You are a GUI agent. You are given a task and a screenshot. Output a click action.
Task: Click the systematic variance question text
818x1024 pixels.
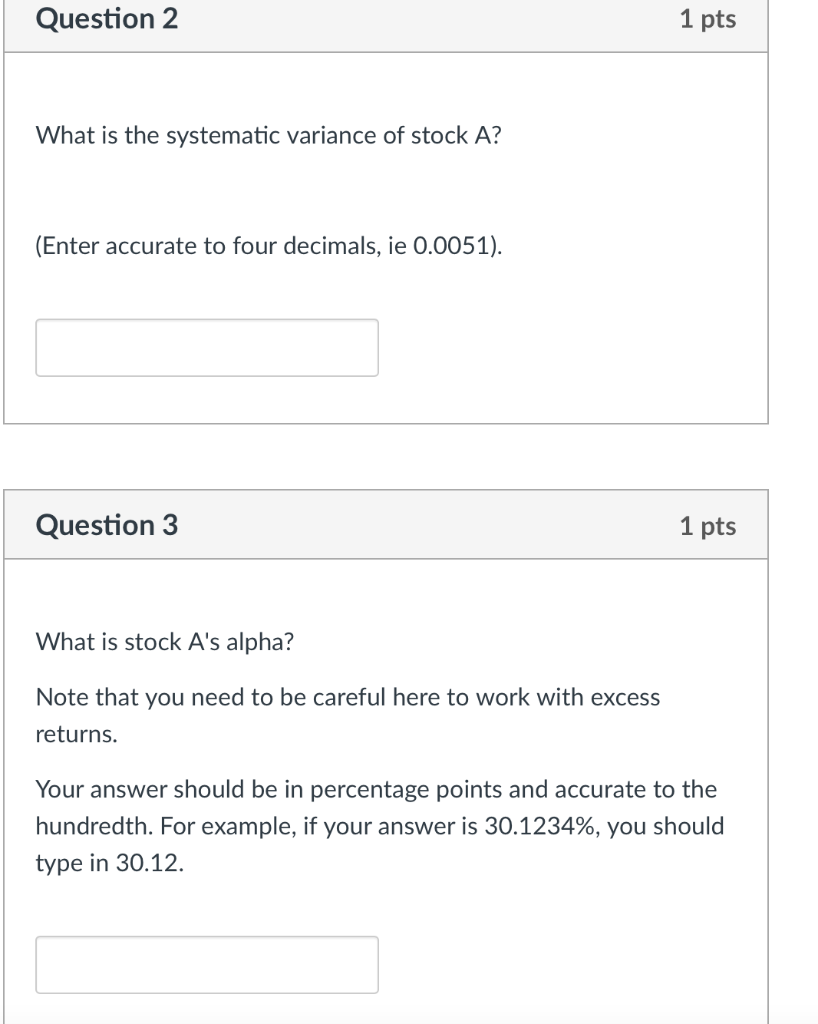pyautogui.click(x=268, y=136)
